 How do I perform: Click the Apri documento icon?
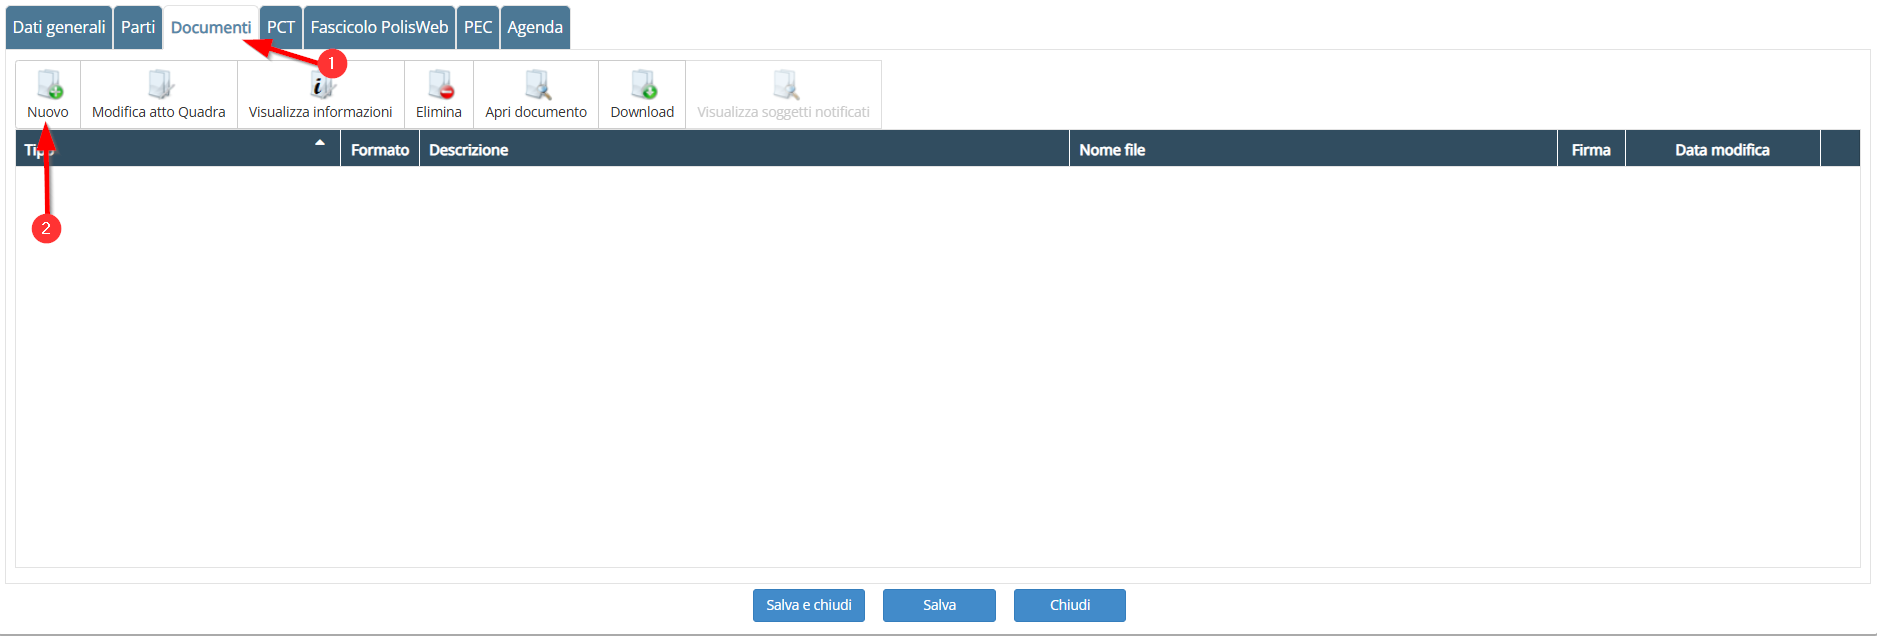point(537,86)
